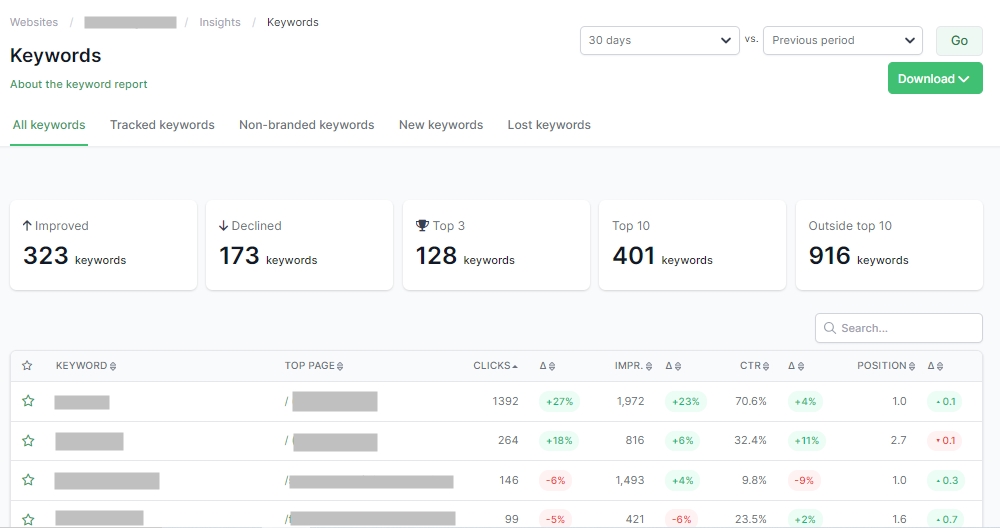Star the keyword with 1392 clicks

click(x=28, y=401)
